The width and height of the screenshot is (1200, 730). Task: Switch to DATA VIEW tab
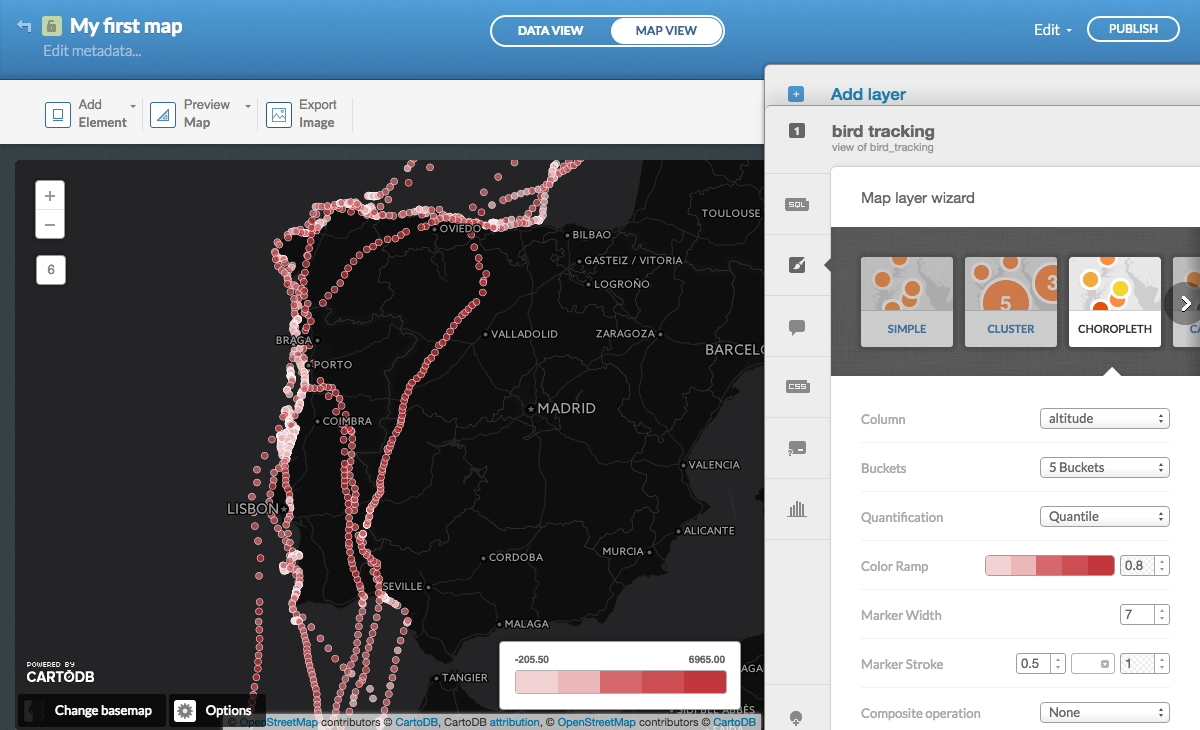(549, 30)
